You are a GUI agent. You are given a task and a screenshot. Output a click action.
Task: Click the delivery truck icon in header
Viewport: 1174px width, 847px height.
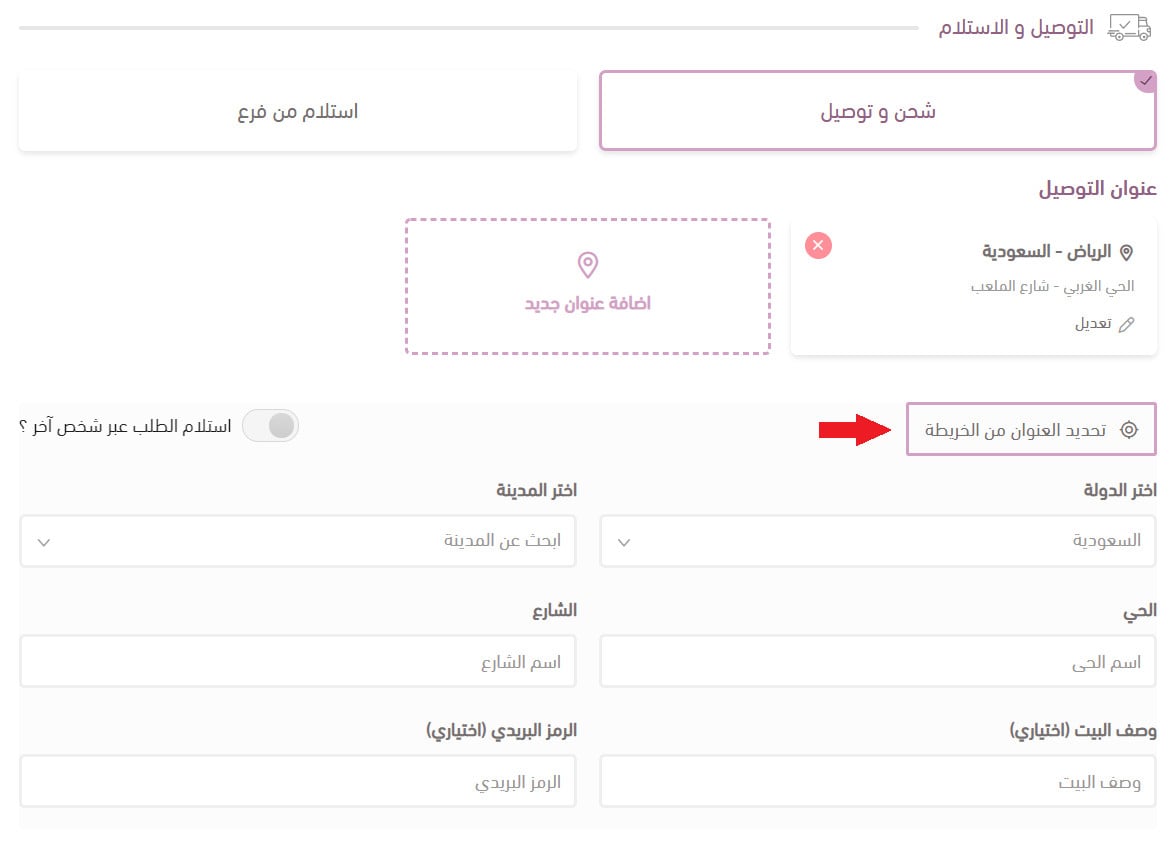click(1130, 27)
